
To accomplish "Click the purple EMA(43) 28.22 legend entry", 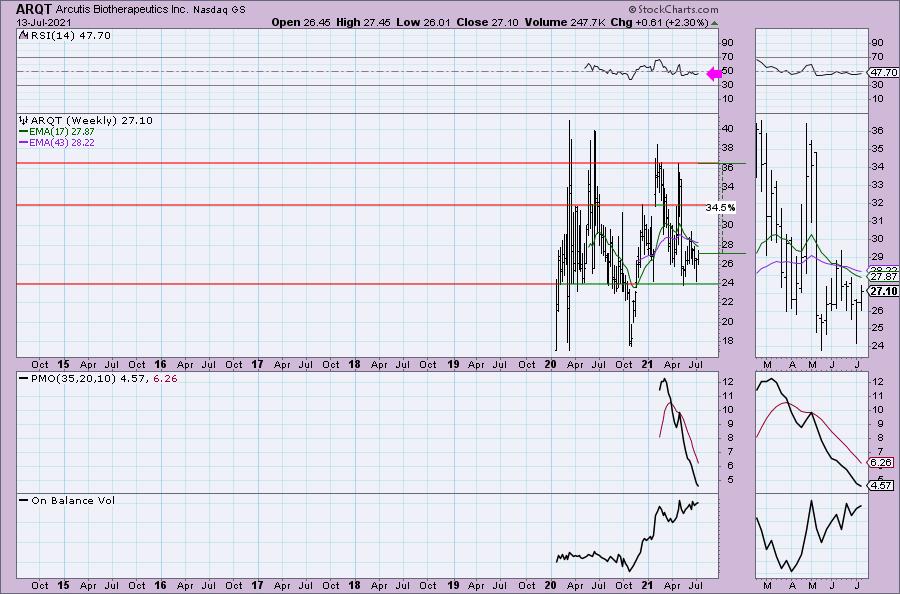I will click(56, 142).
